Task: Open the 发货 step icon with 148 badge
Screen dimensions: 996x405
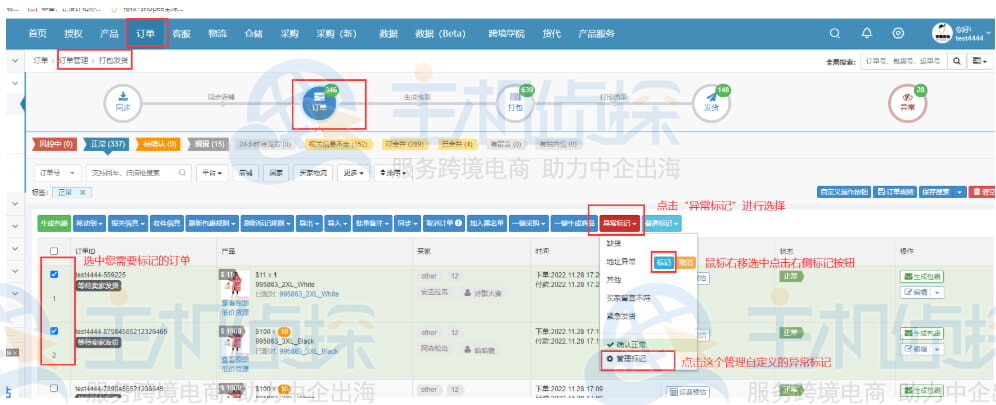Action: (x=711, y=103)
